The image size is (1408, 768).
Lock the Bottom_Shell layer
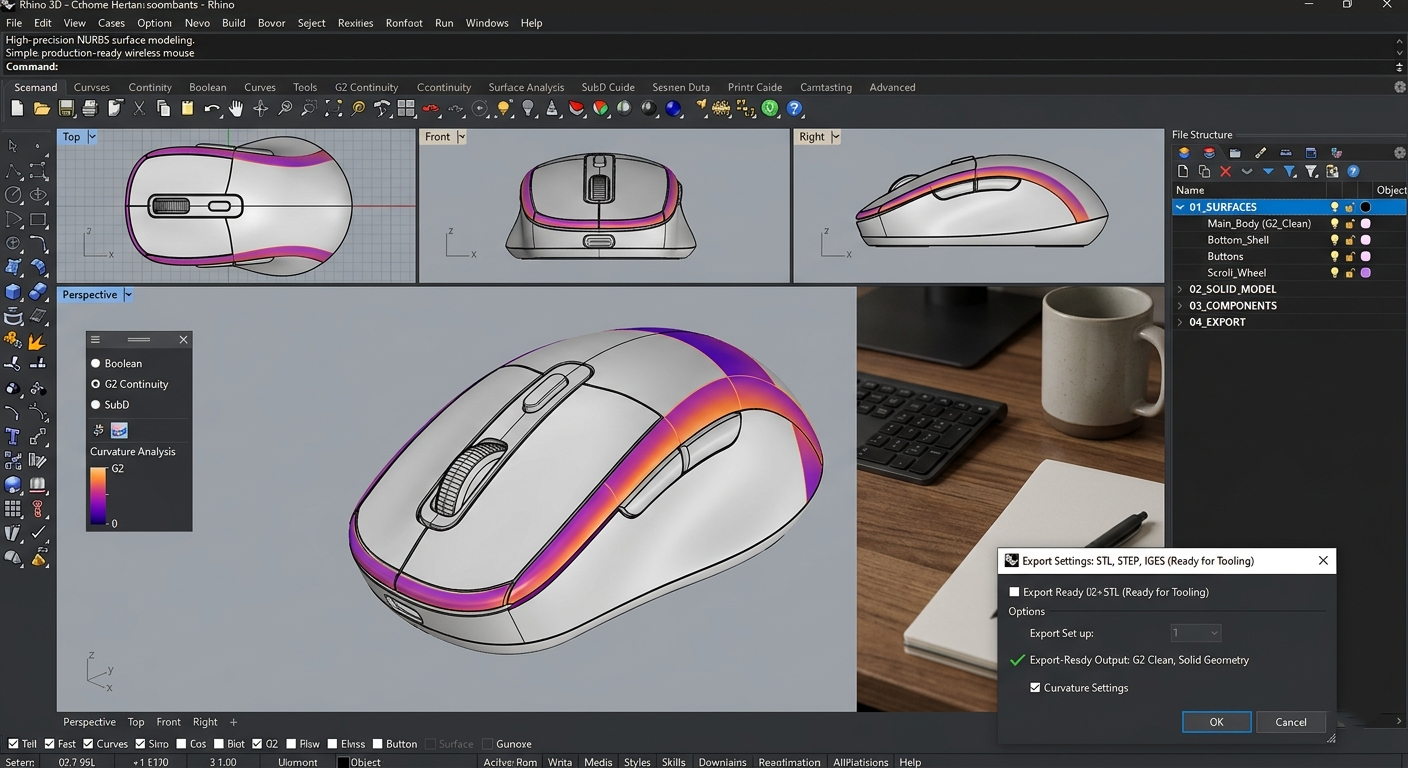tap(1349, 239)
